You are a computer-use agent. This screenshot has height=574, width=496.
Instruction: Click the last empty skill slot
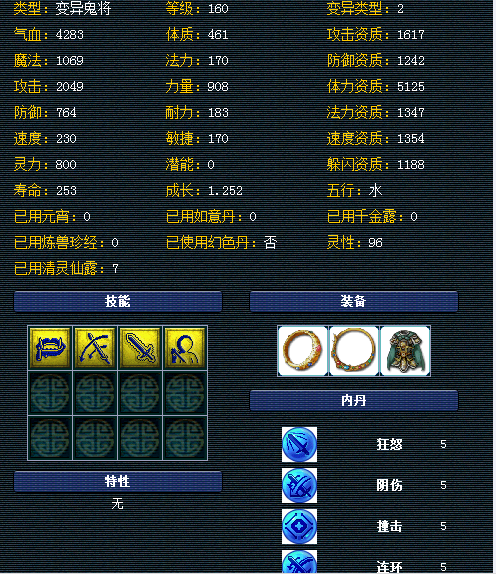point(185,438)
